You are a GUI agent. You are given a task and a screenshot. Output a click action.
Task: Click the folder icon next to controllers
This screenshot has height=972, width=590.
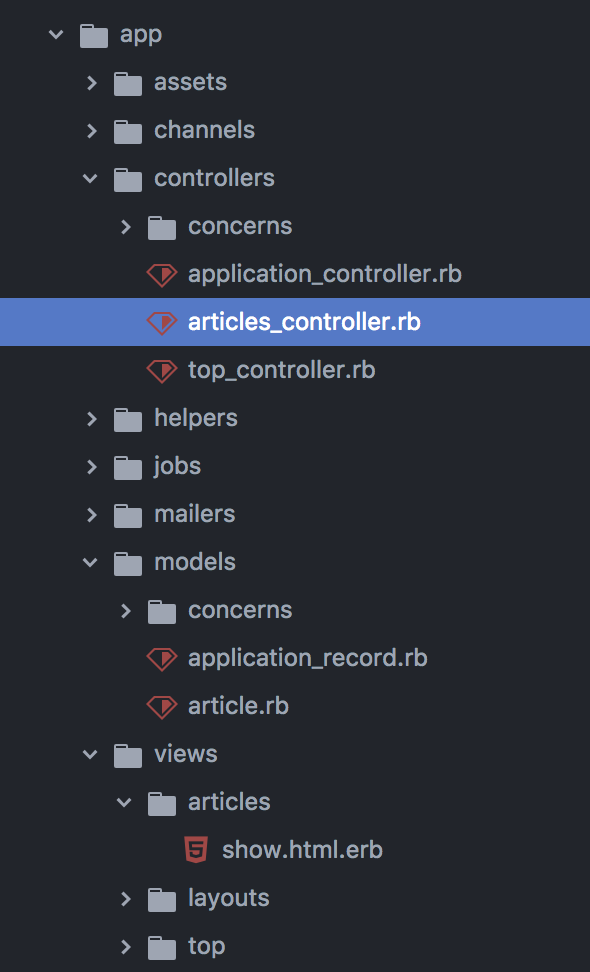(x=128, y=178)
